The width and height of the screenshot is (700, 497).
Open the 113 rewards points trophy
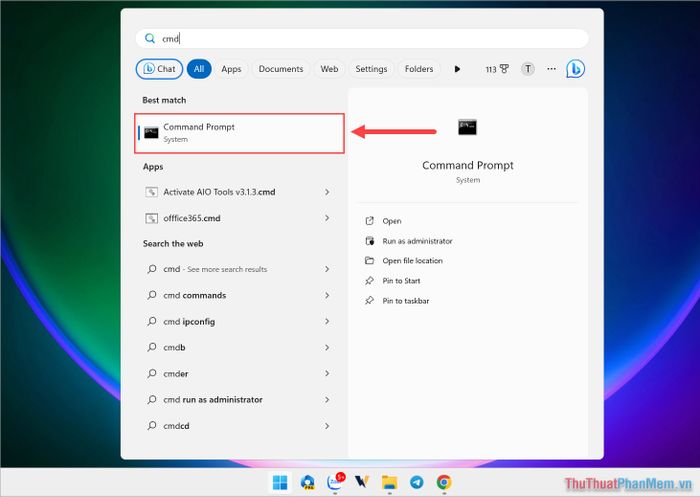(x=497, y=69)
